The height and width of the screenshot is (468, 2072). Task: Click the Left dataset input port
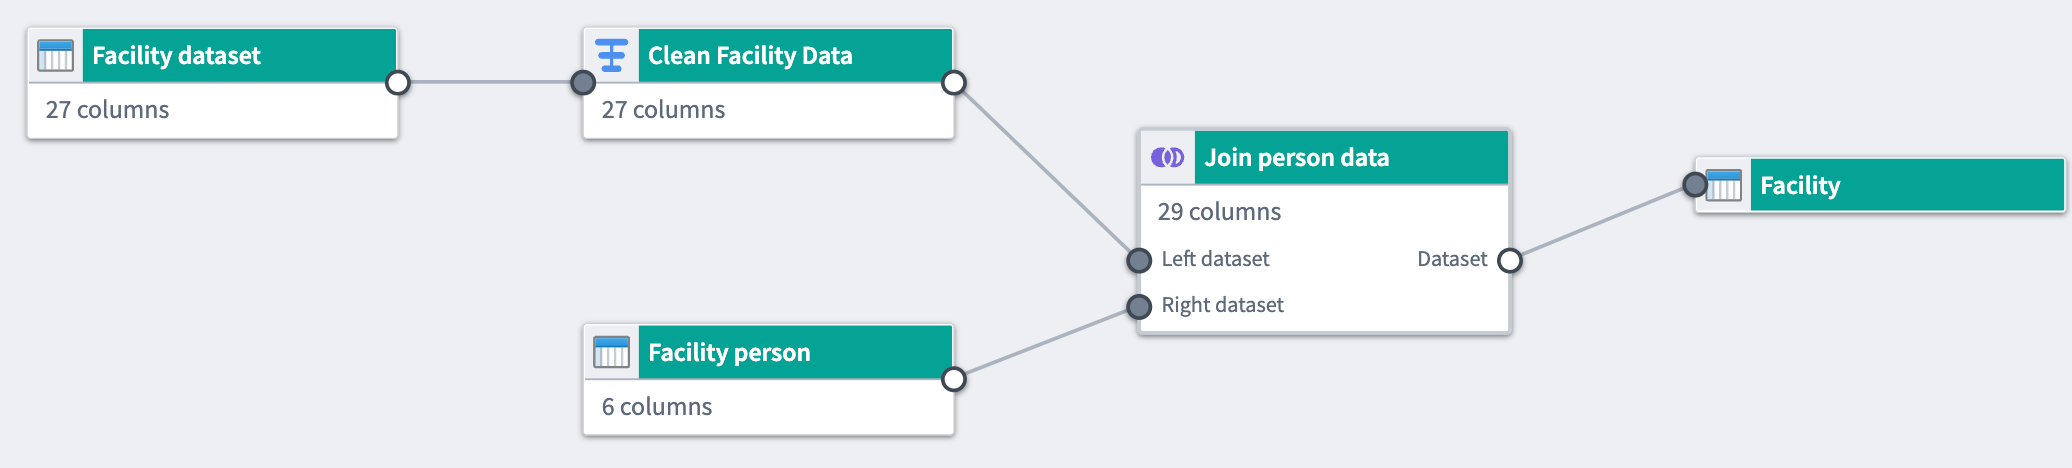[x=1139, y=260]
